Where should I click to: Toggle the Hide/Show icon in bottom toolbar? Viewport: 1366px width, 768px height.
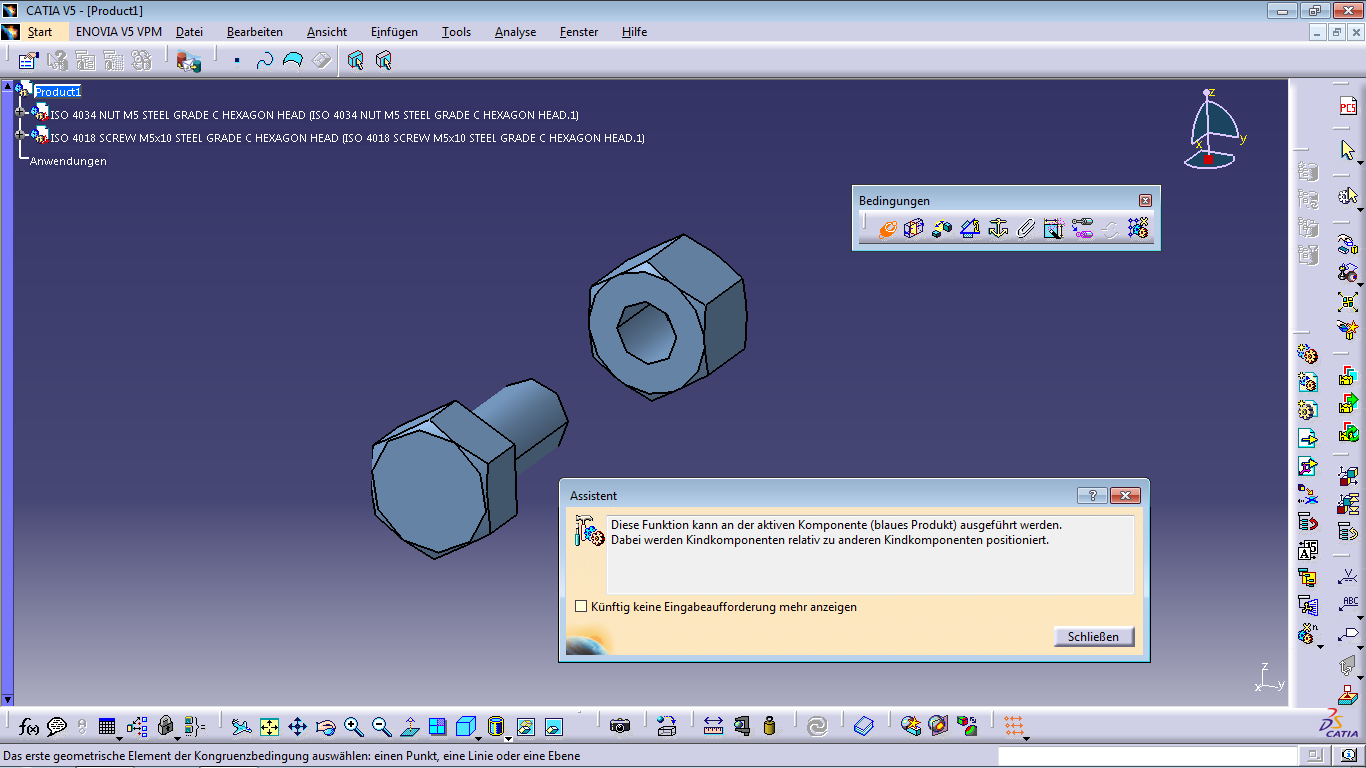[525, 726]
